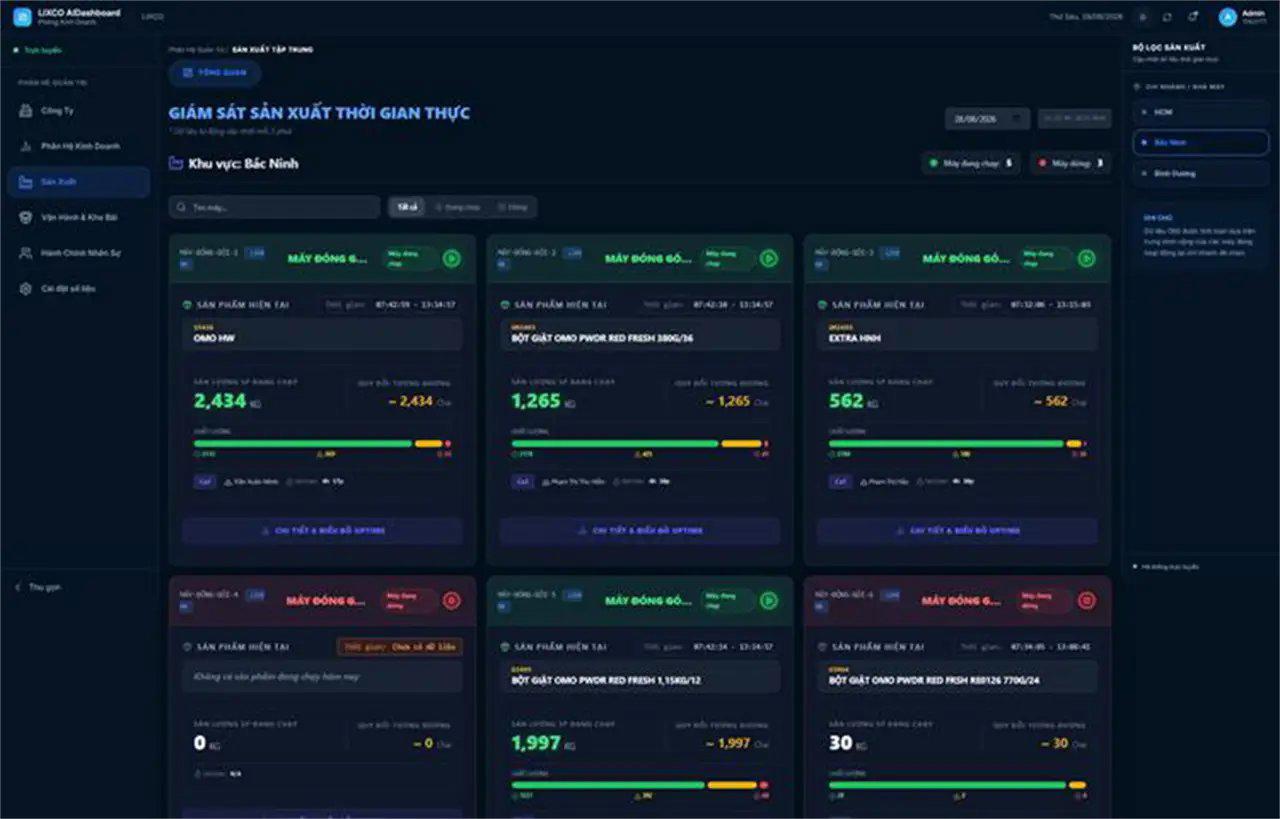1280x819 pixels.
Task: Click the play icon on MÁY-ĐÓNG-GÓI-3 card
Action: [x=1086, y=258]
